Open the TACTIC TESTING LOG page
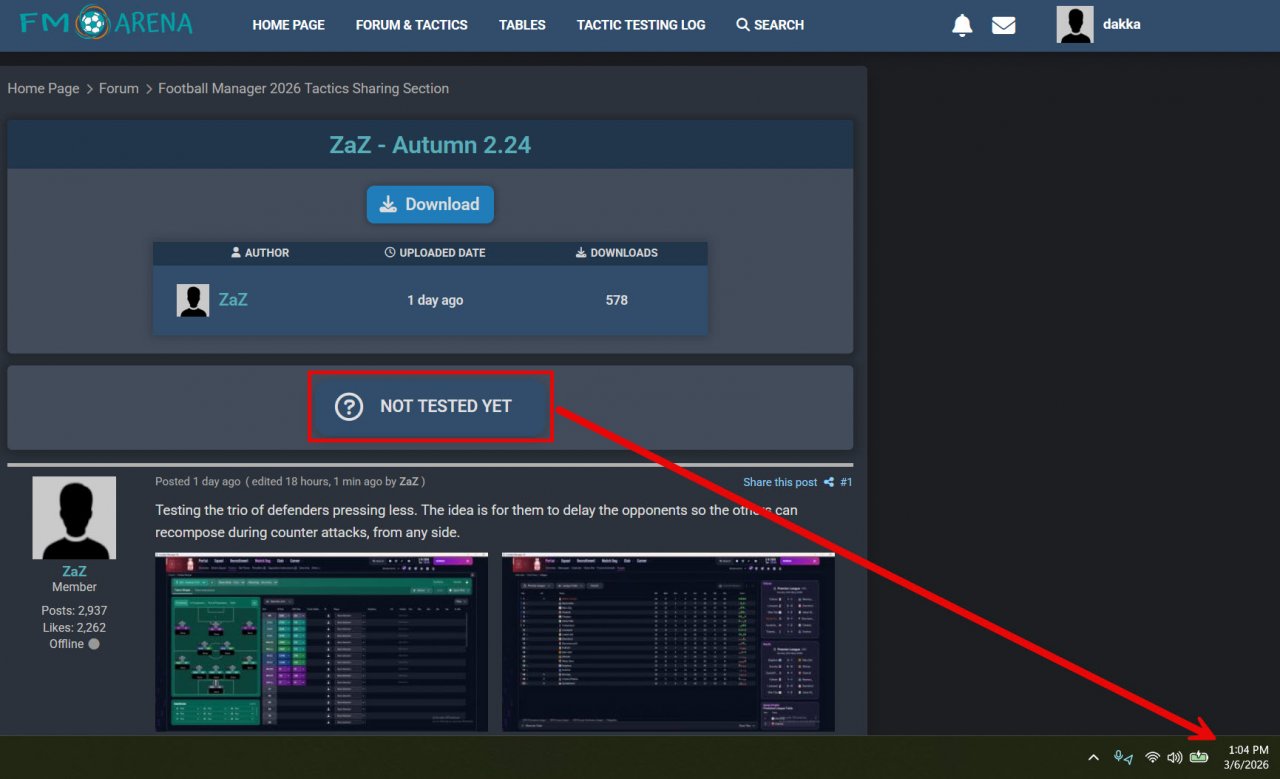The height and width of the screenshot is (779, 1280). 641,25
